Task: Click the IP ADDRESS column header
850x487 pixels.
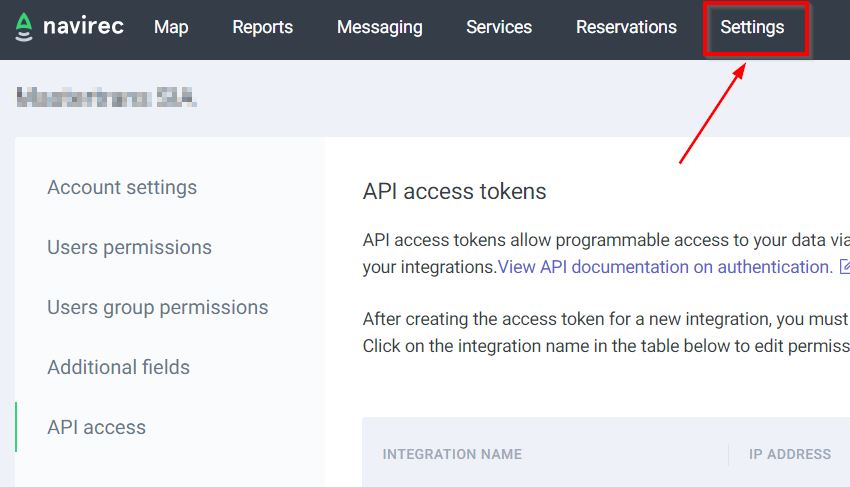Action: coord(790,454)
